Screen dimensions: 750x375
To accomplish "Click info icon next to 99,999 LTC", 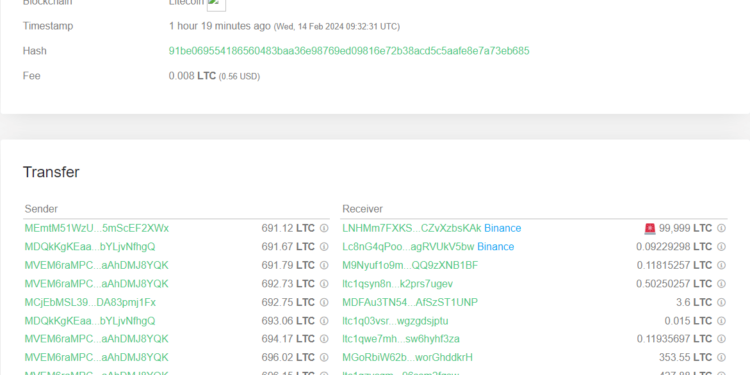I will tap(721, 228).
